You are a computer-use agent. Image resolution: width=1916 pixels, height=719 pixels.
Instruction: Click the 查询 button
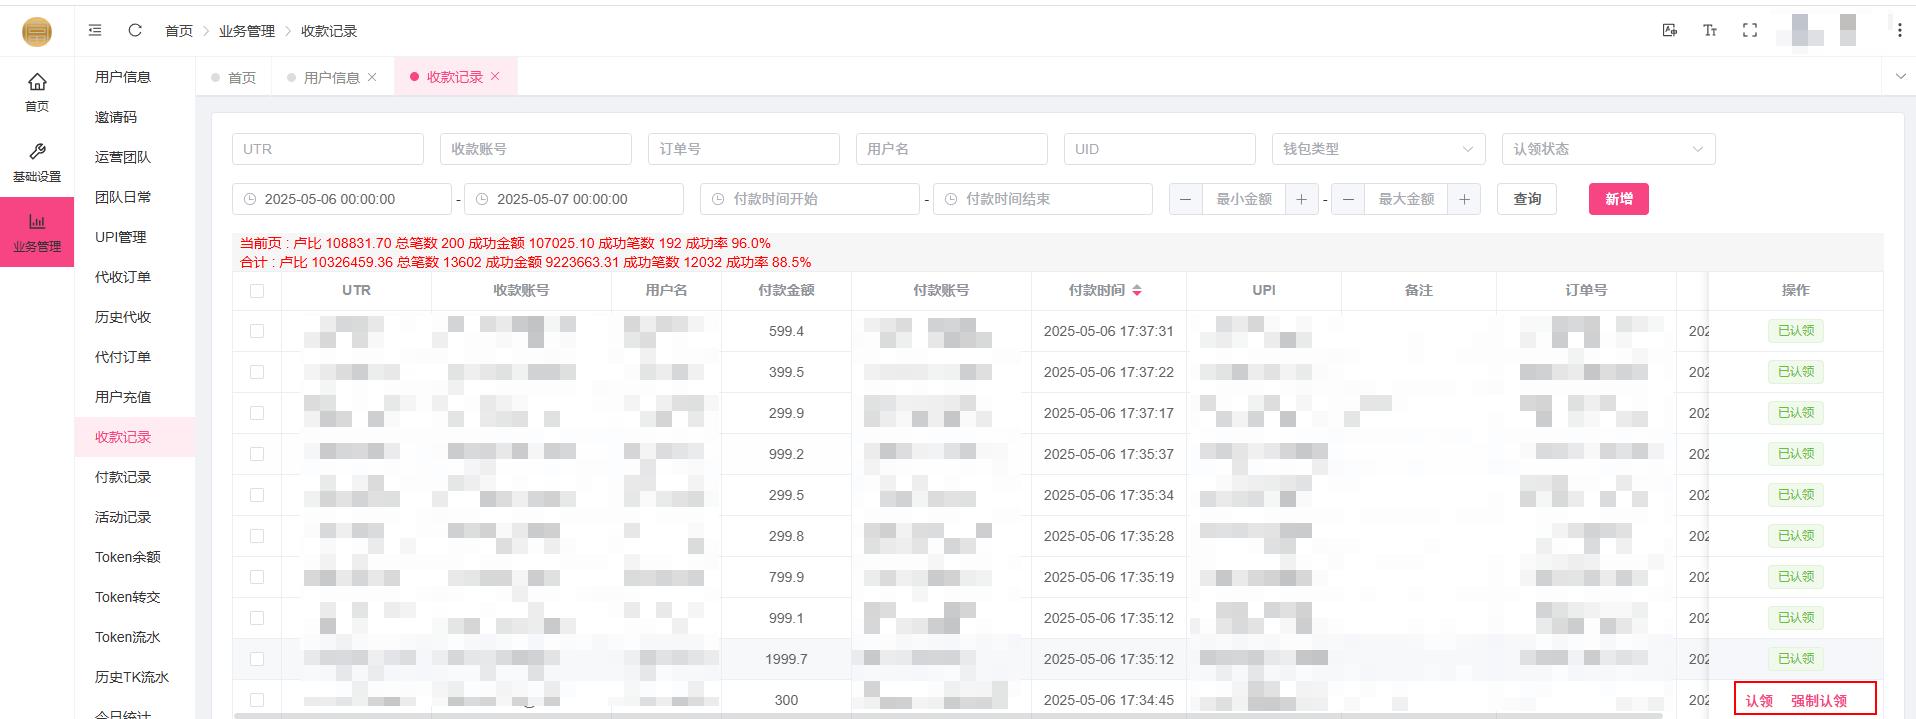(1527, 199)
